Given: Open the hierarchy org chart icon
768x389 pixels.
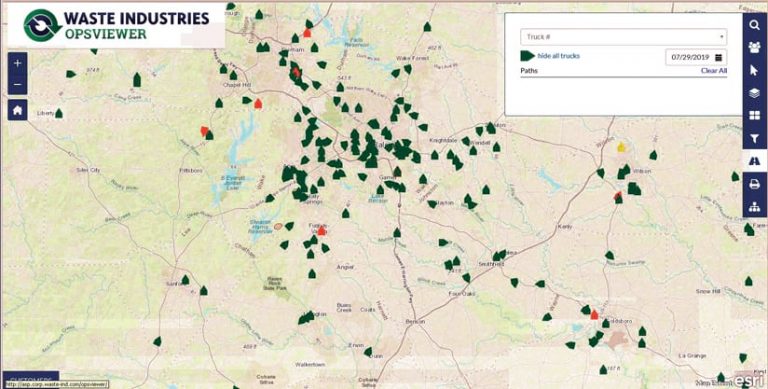Looking at the screenshot, I should [x=754, y=206].
